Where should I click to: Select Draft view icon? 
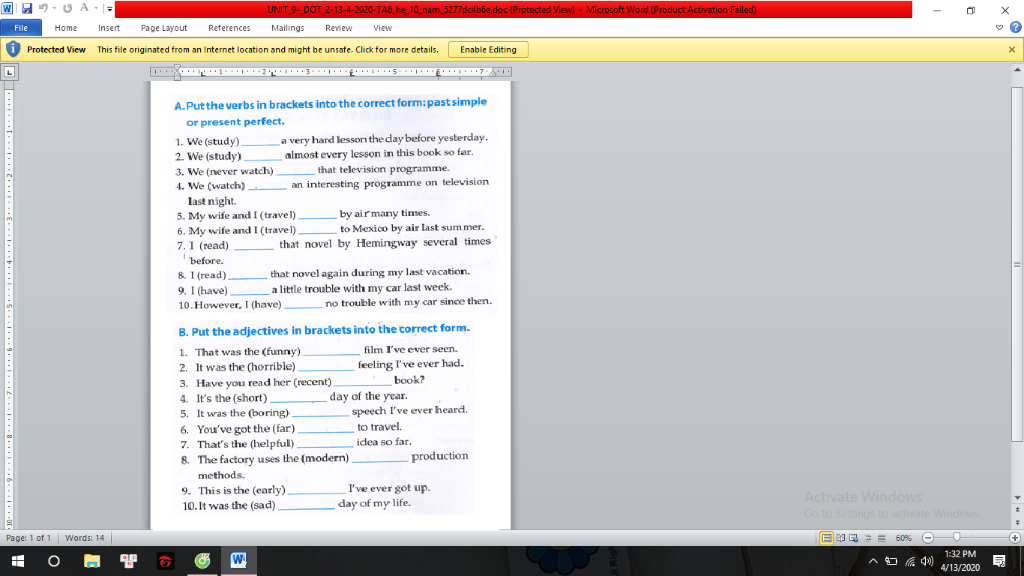click(882, 538)
